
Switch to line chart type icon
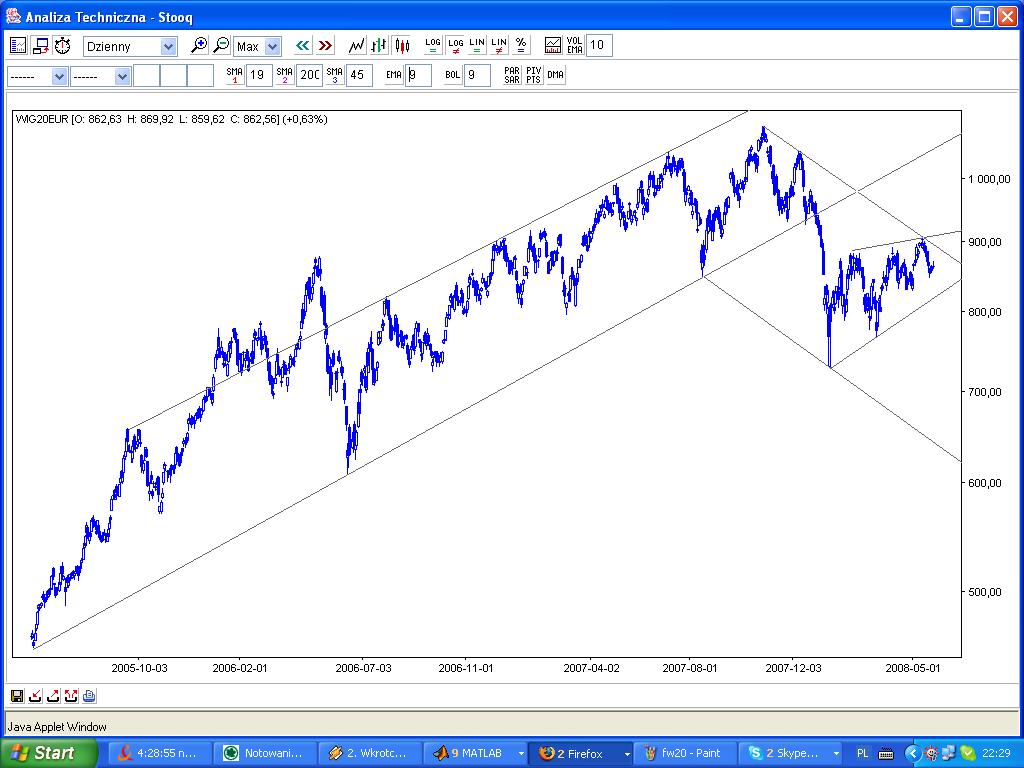click(x=357, y=46)
